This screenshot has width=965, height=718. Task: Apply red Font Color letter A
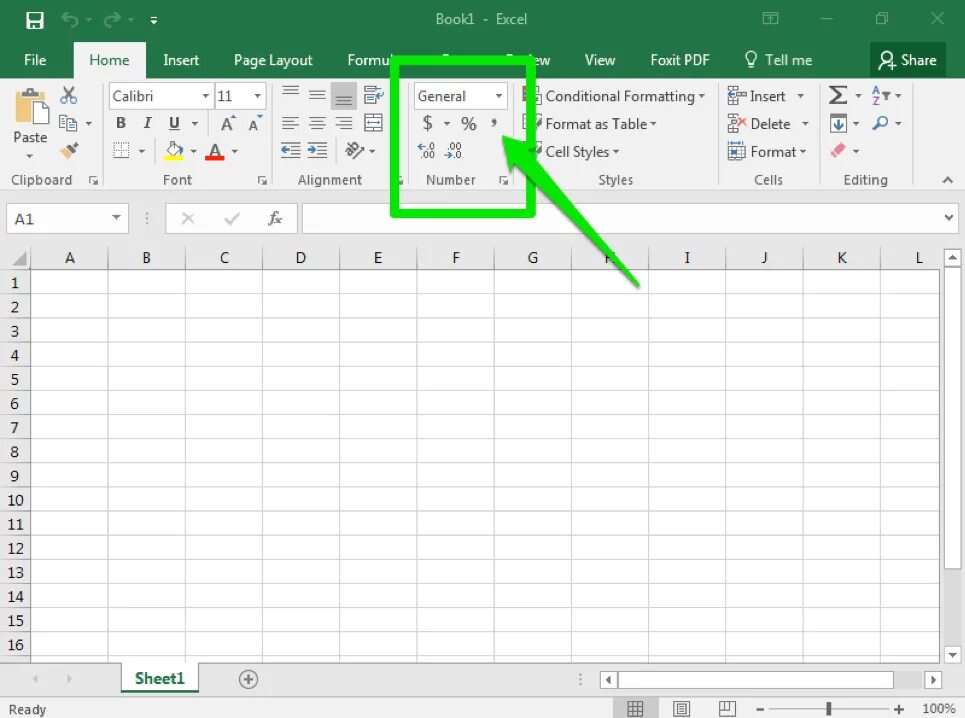[x=215, y=151]
